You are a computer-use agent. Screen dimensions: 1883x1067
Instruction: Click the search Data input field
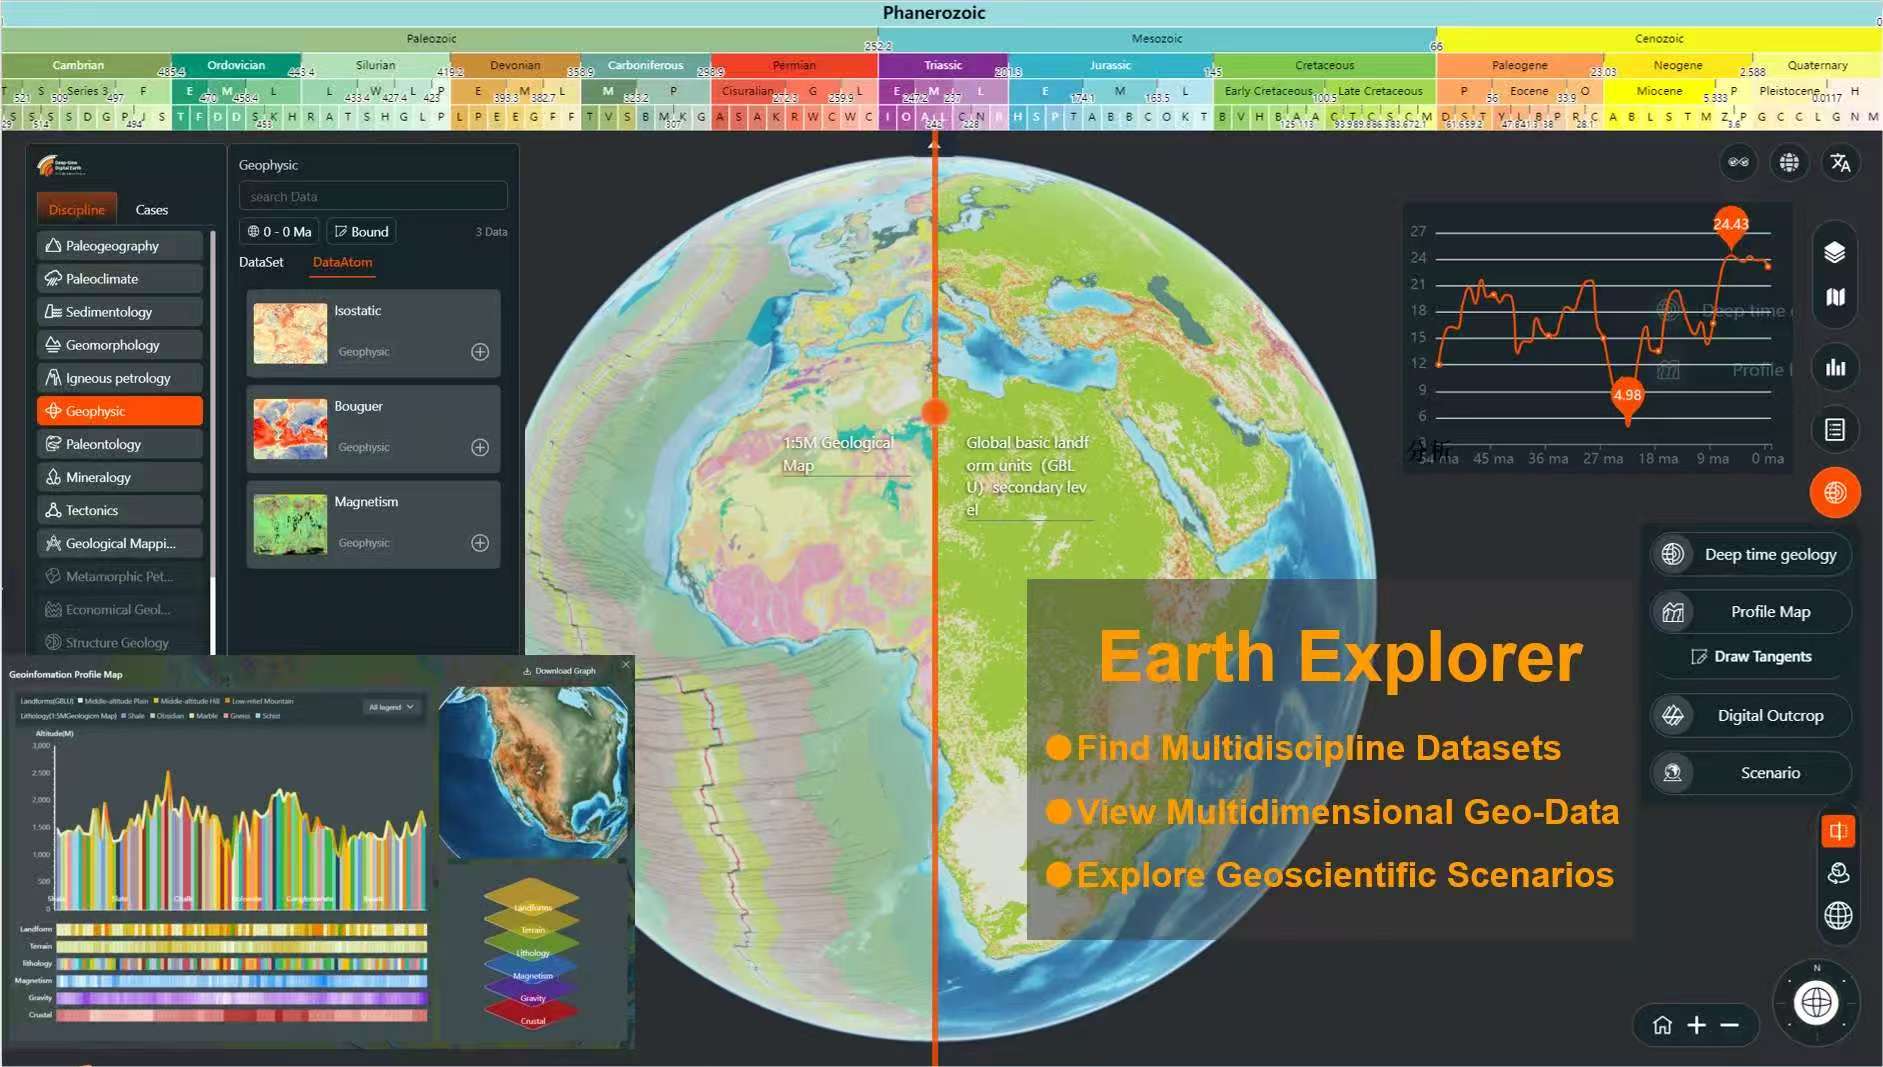[x=372, y=197]
